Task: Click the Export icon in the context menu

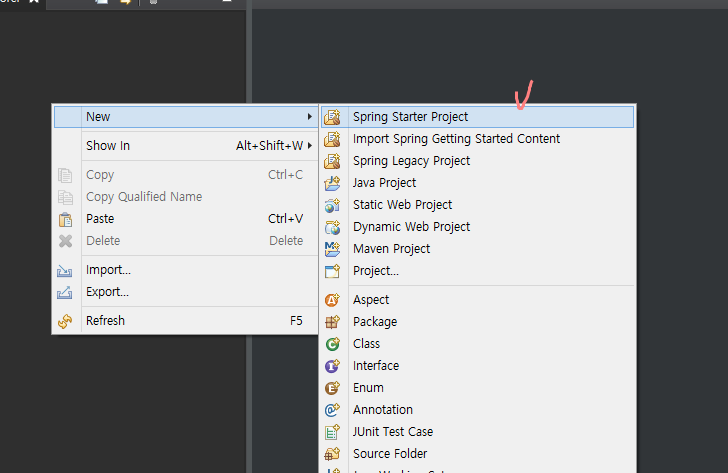Action: coord(65,292)
